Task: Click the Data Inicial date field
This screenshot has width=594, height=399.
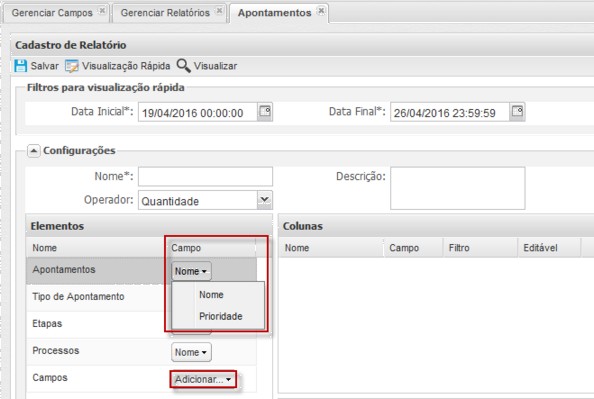Action: (x=198, y=112)
